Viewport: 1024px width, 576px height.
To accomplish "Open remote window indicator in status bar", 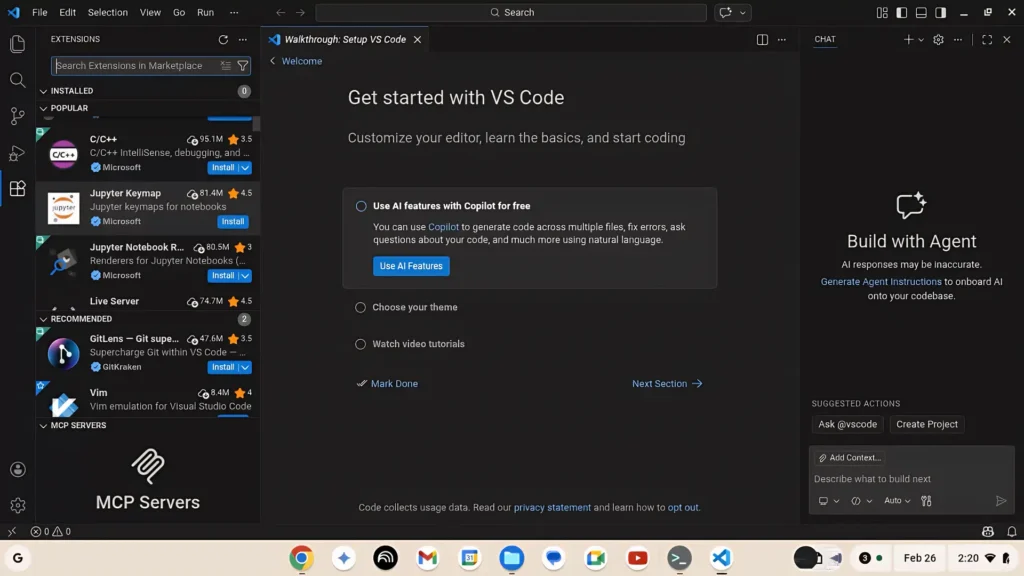I will pyautogui.click(x=12, y=532).
